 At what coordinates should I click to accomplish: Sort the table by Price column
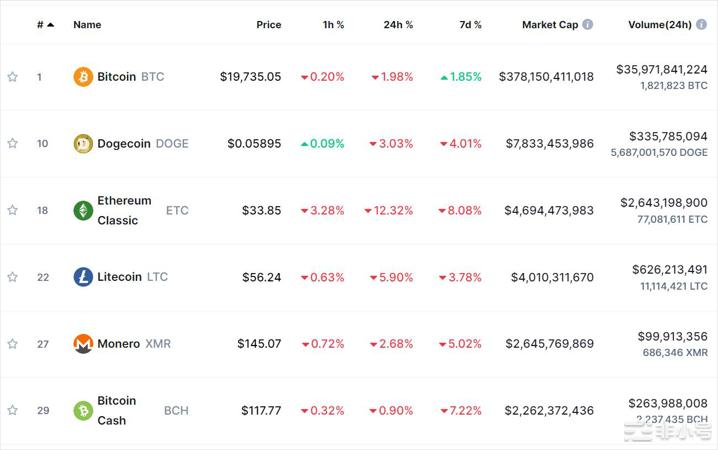268,24
